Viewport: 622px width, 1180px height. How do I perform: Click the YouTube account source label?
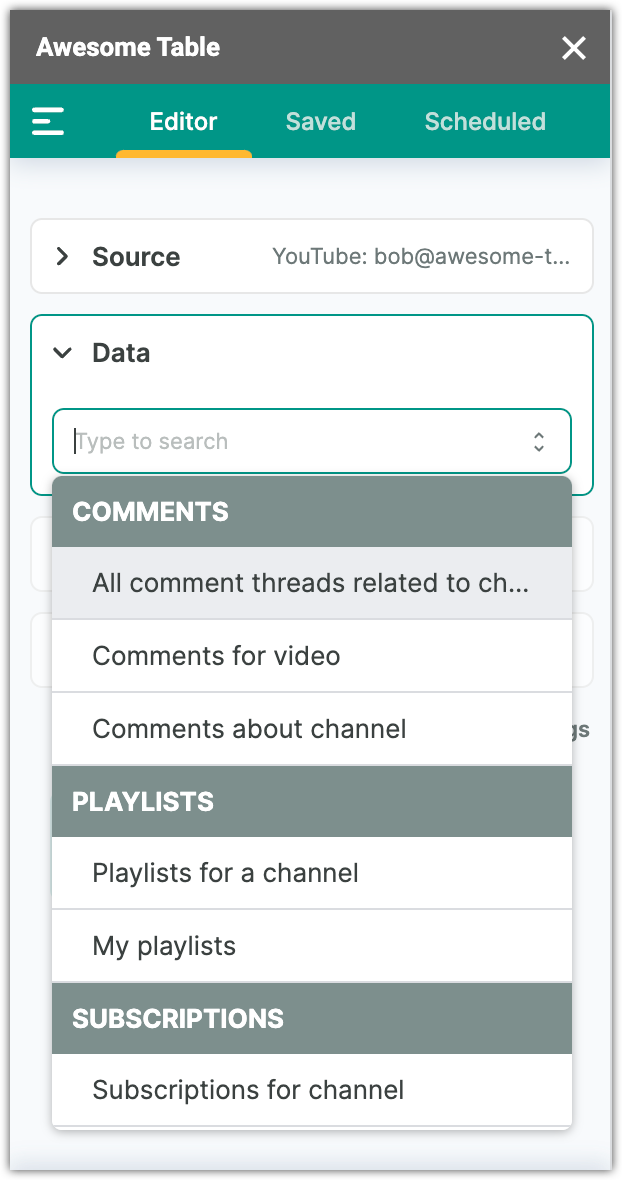tap(421, 257)
